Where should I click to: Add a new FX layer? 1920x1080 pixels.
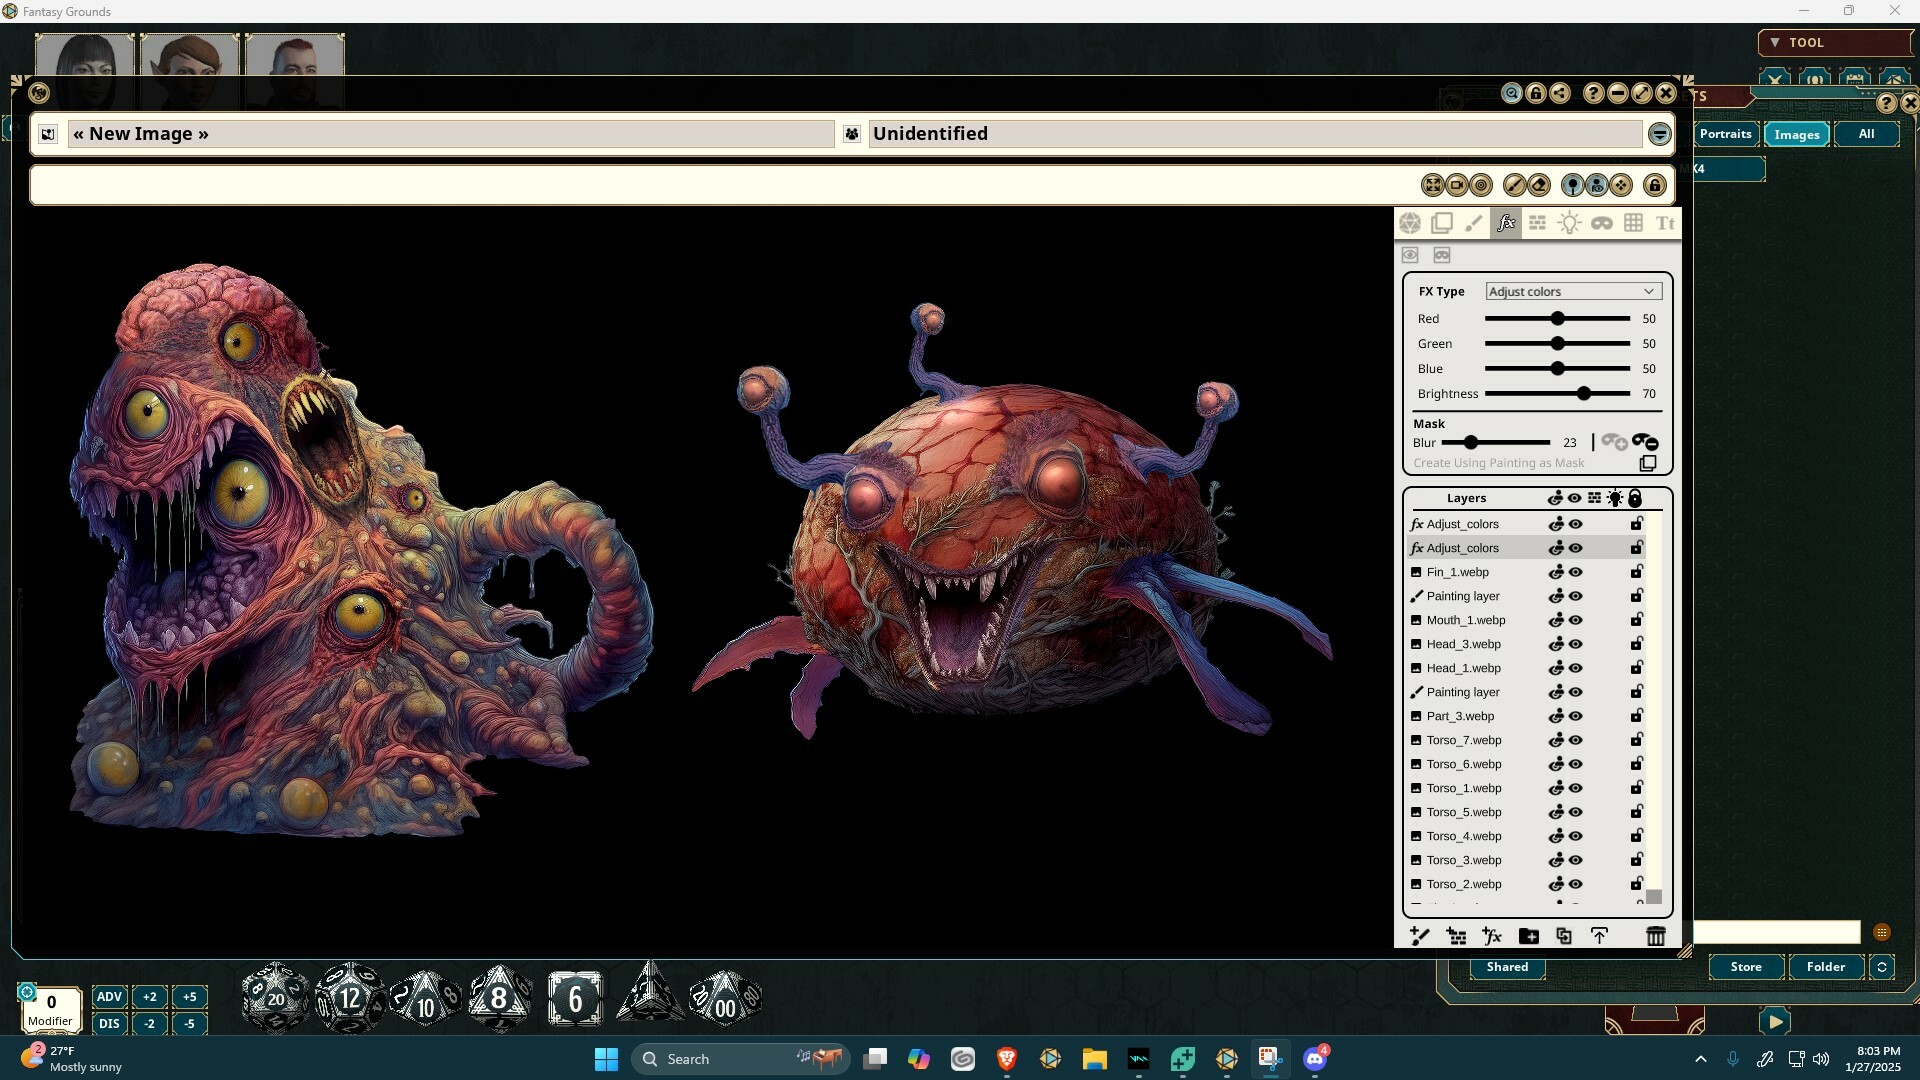[1492, 936]
